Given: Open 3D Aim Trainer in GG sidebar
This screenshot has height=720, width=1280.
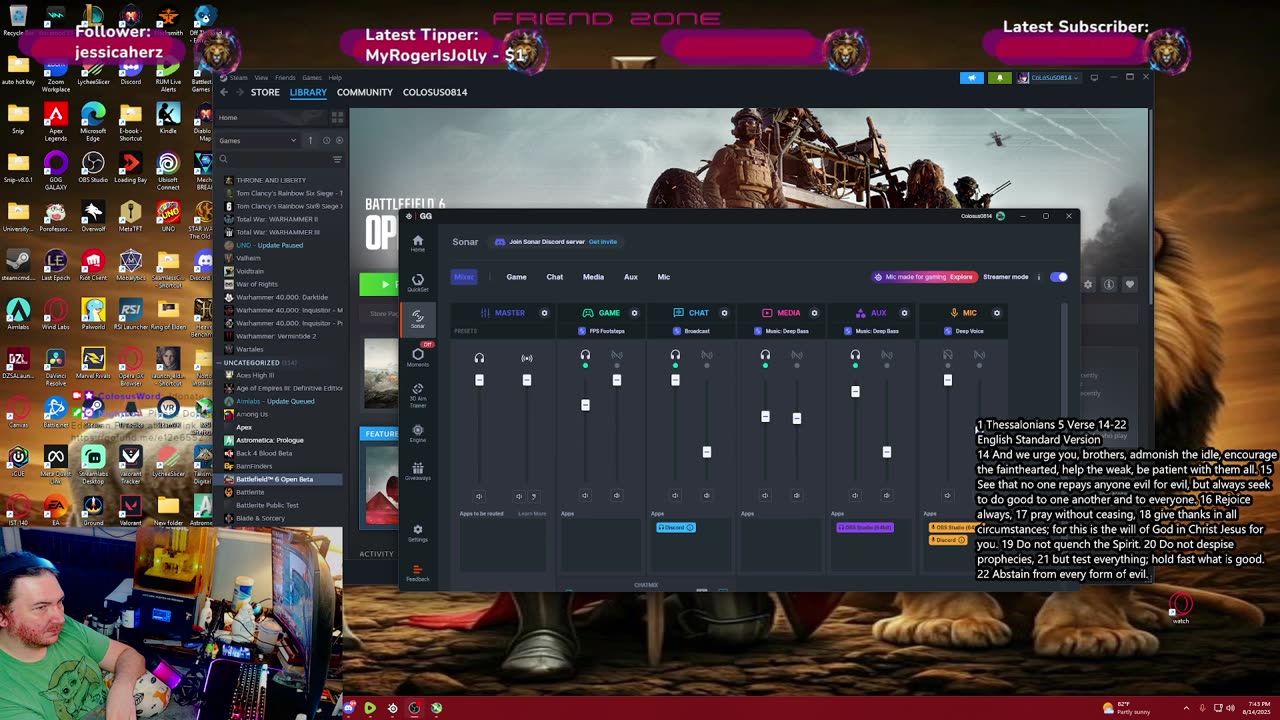Looking at the screenshot, I should click(418, 394).
